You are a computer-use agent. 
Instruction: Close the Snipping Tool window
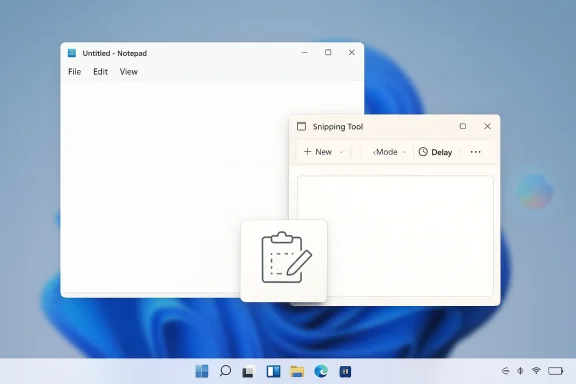(x=487, y=126)
